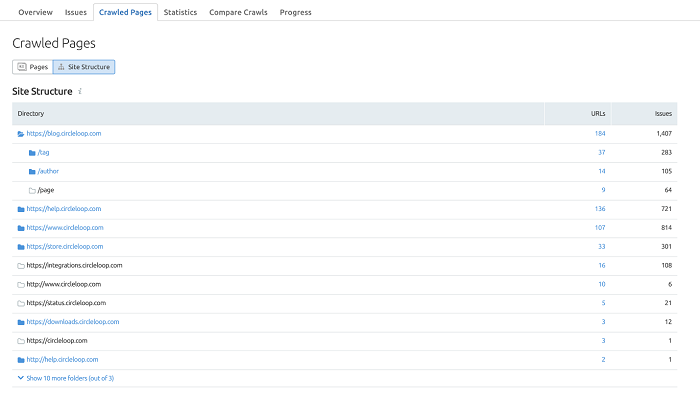Screen dimensions: 700x401
Task: Click issues value 108
Action: (x=667, y=265)
